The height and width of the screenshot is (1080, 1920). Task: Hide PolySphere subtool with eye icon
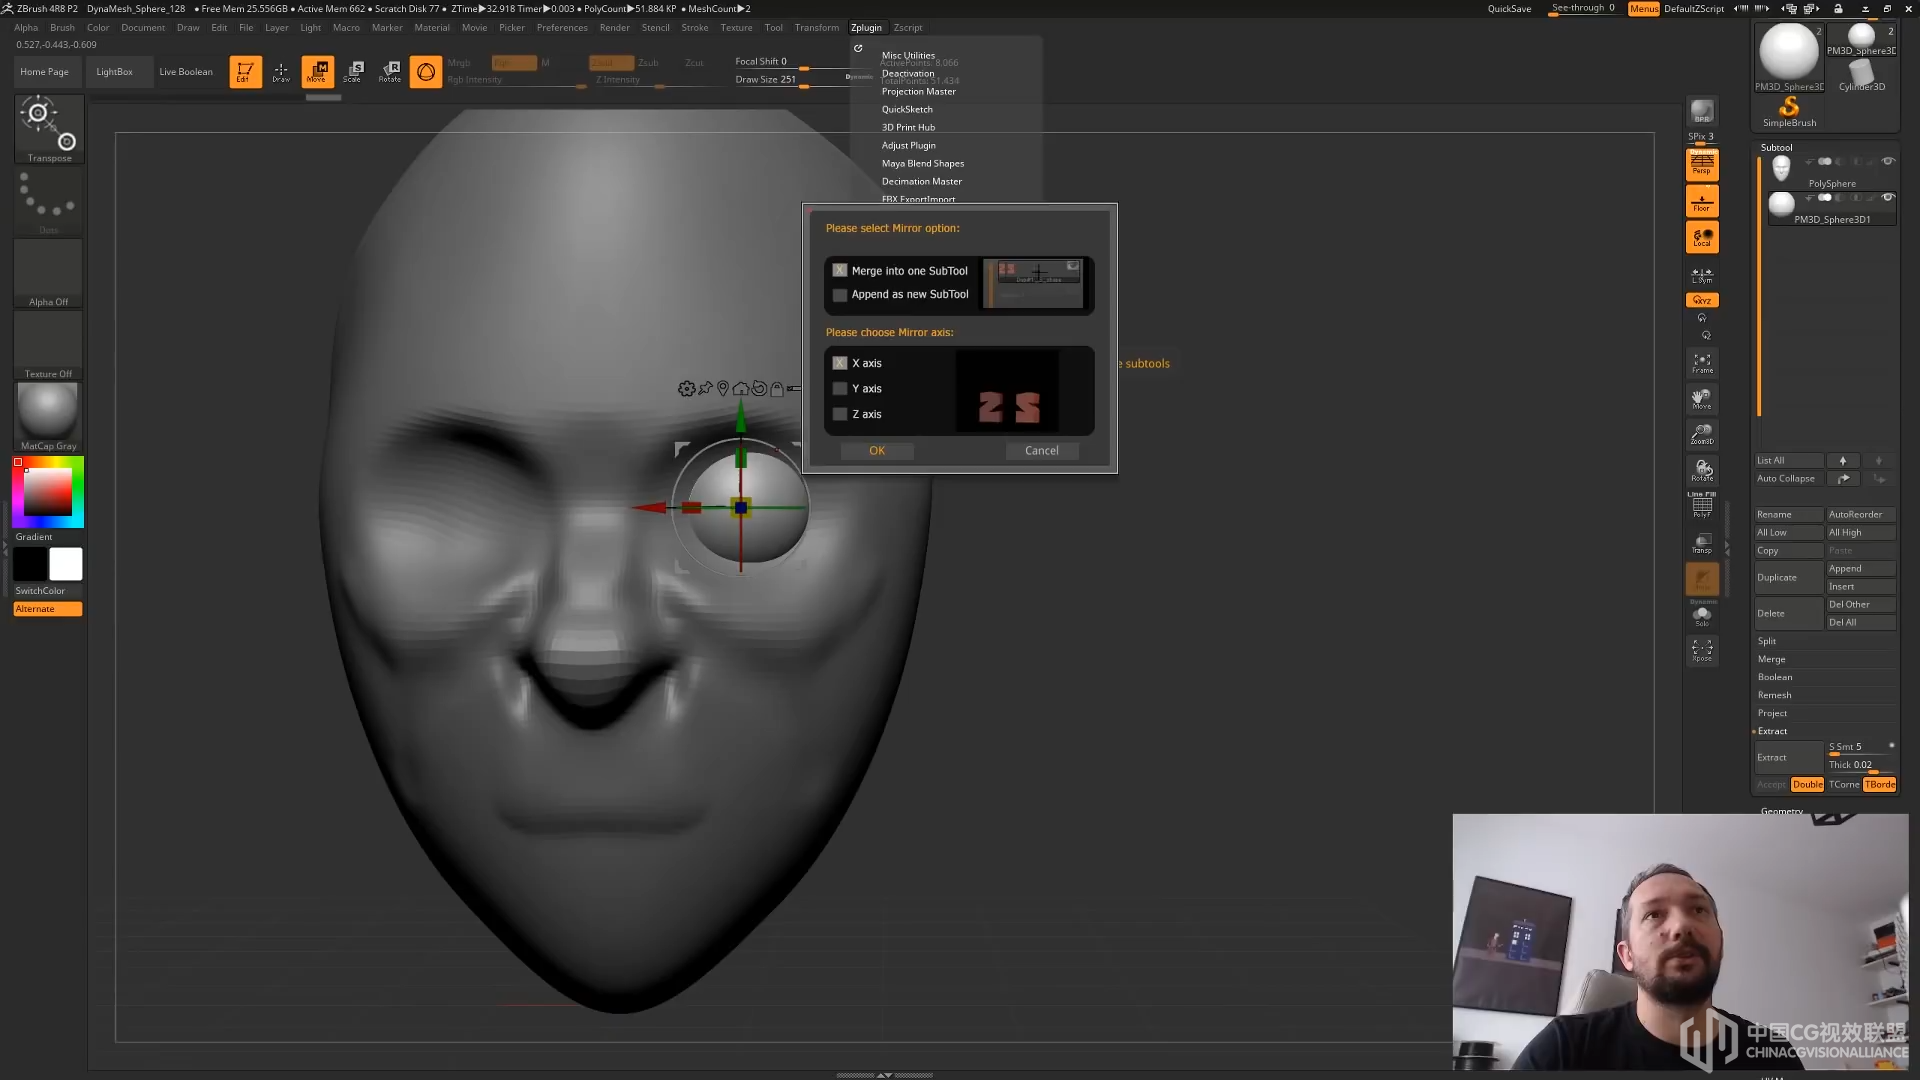1888,161
